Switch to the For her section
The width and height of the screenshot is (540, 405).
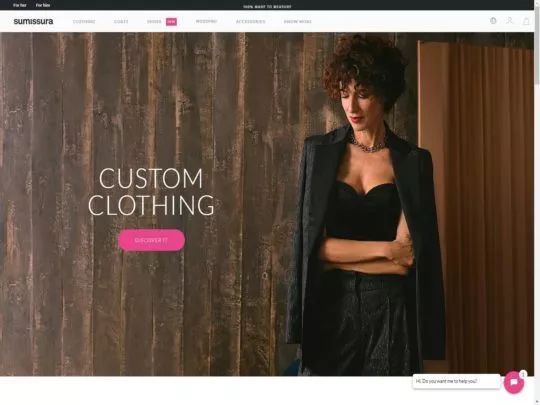pyautogui.click(x=20, y=5)
